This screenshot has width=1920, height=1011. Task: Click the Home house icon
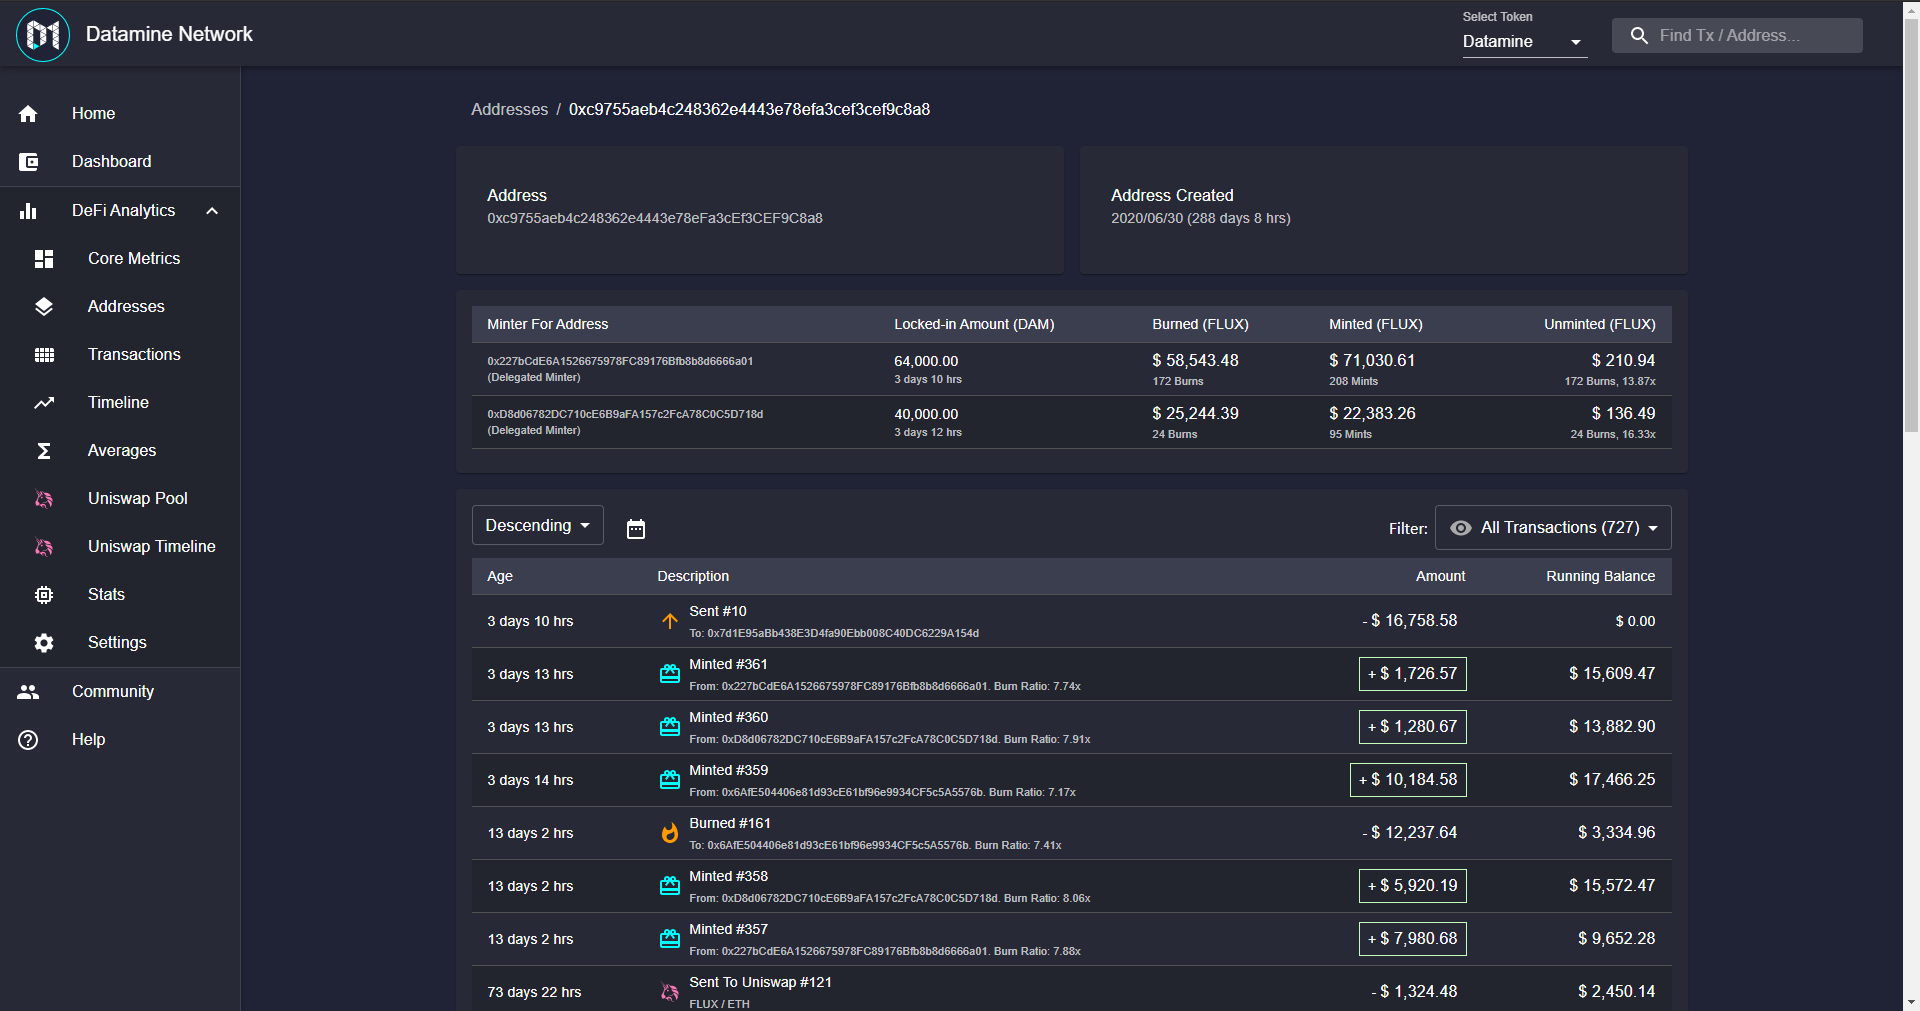click(28, 114)
